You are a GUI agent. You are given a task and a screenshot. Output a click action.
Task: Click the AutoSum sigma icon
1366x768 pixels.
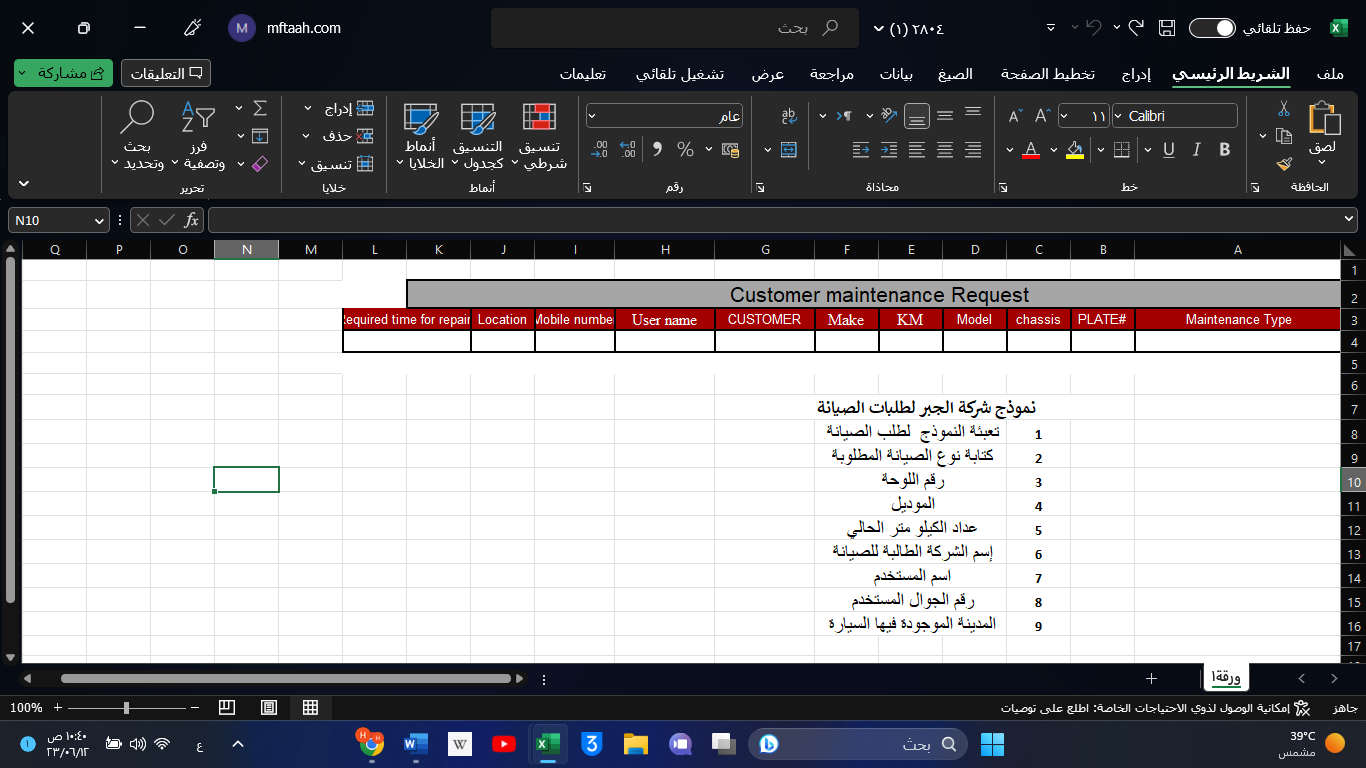(x=260, y=108)
